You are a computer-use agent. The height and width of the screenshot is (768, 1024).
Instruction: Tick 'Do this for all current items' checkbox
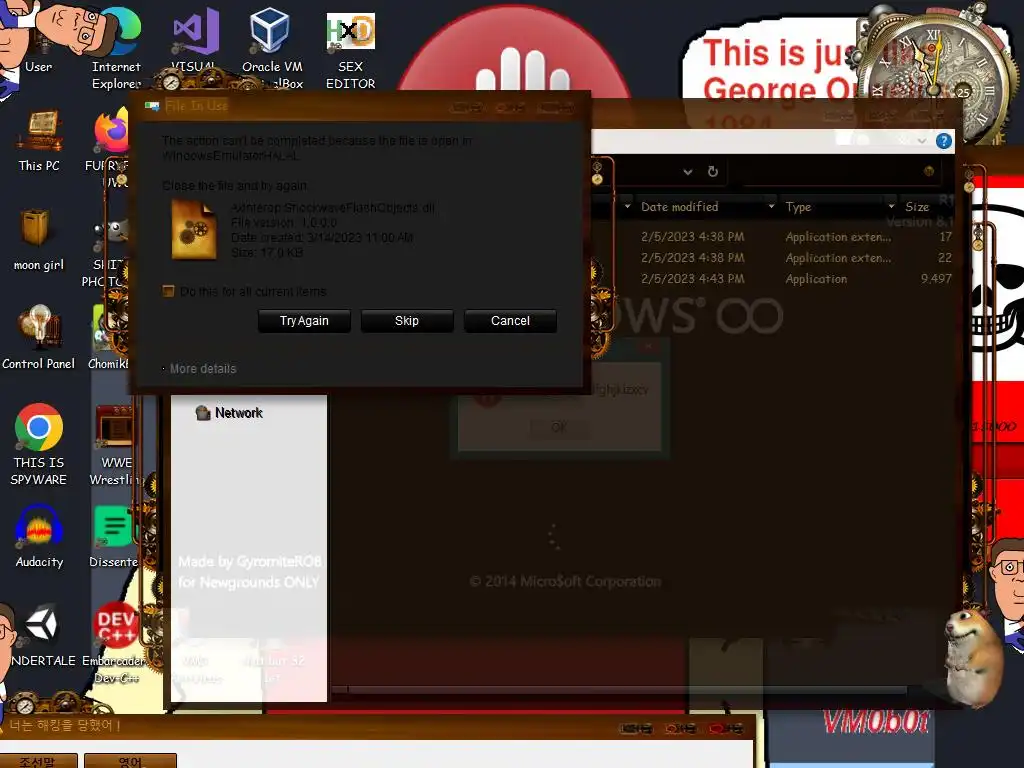click(x=168, y=291)
